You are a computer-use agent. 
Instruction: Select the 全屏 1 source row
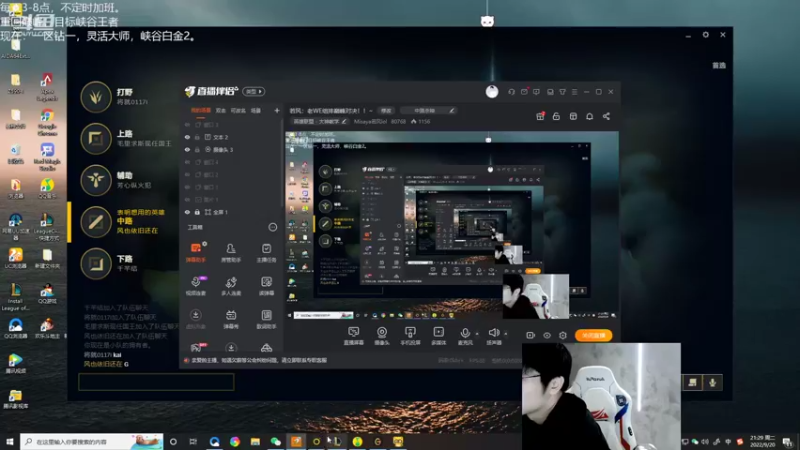pos(232,212)
